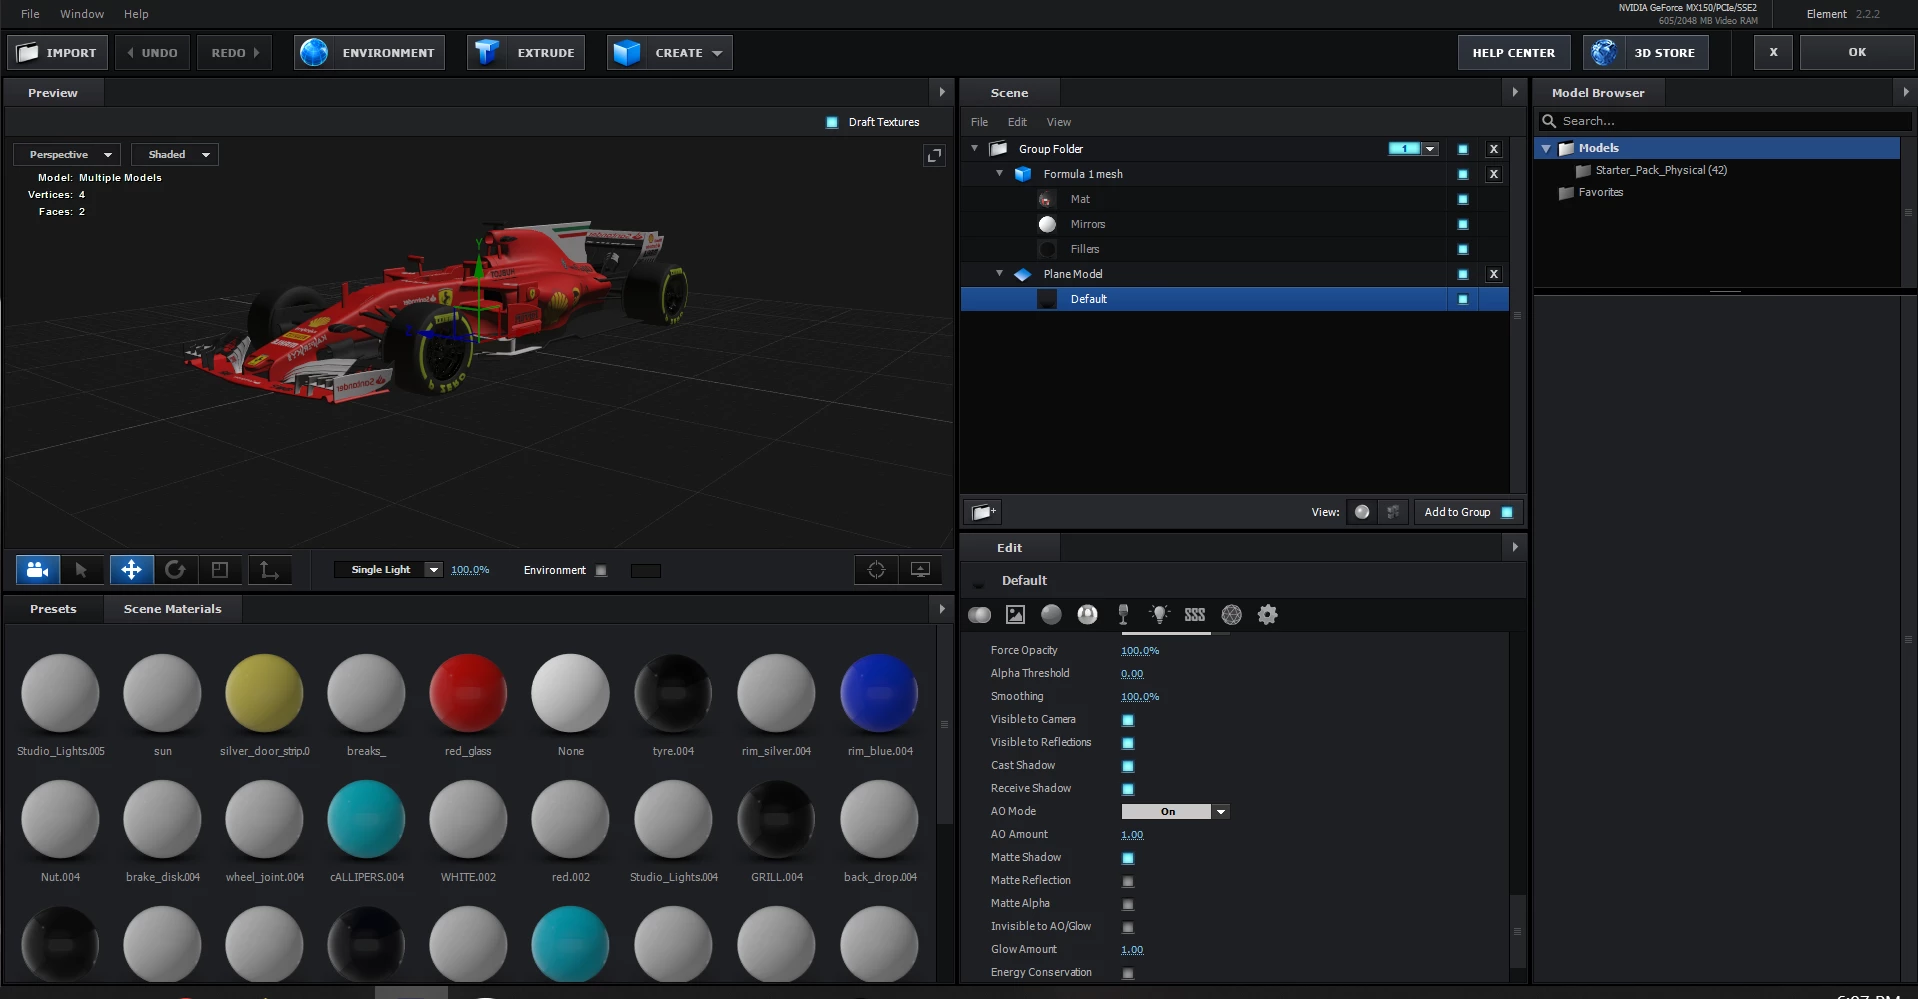
Task: Activate the scale tool
Action: pos(219,570)
